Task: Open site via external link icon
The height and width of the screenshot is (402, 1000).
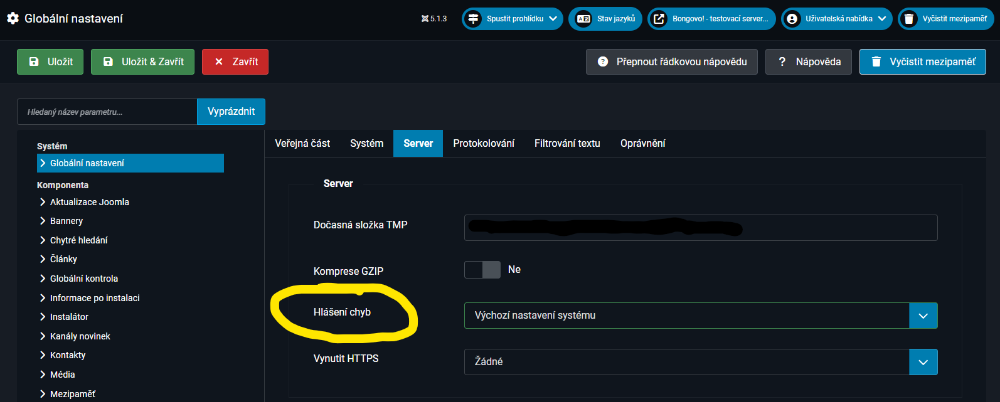Action: coord(660,19)
